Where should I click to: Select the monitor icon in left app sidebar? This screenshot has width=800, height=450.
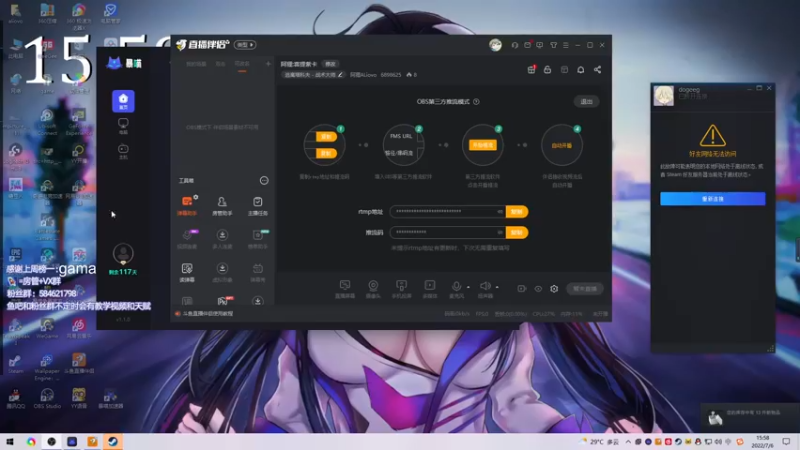point(123,126)
